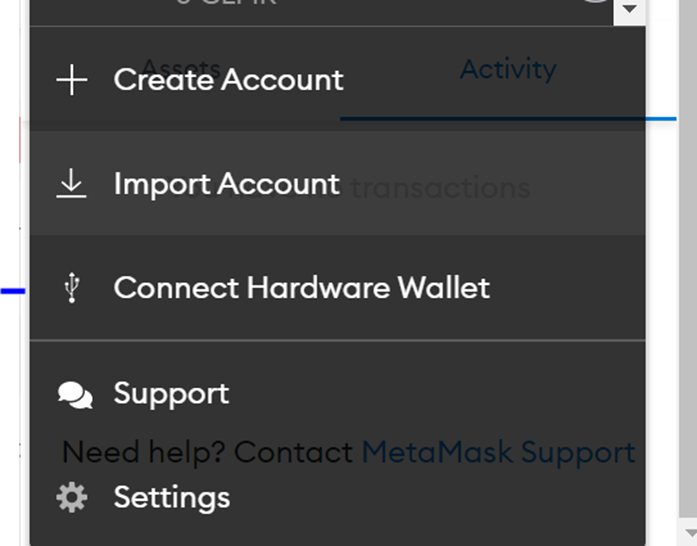Click the dimmed 'transactions' text behind the menu
The height and width of the screenshot is (546, 697).
441,188
